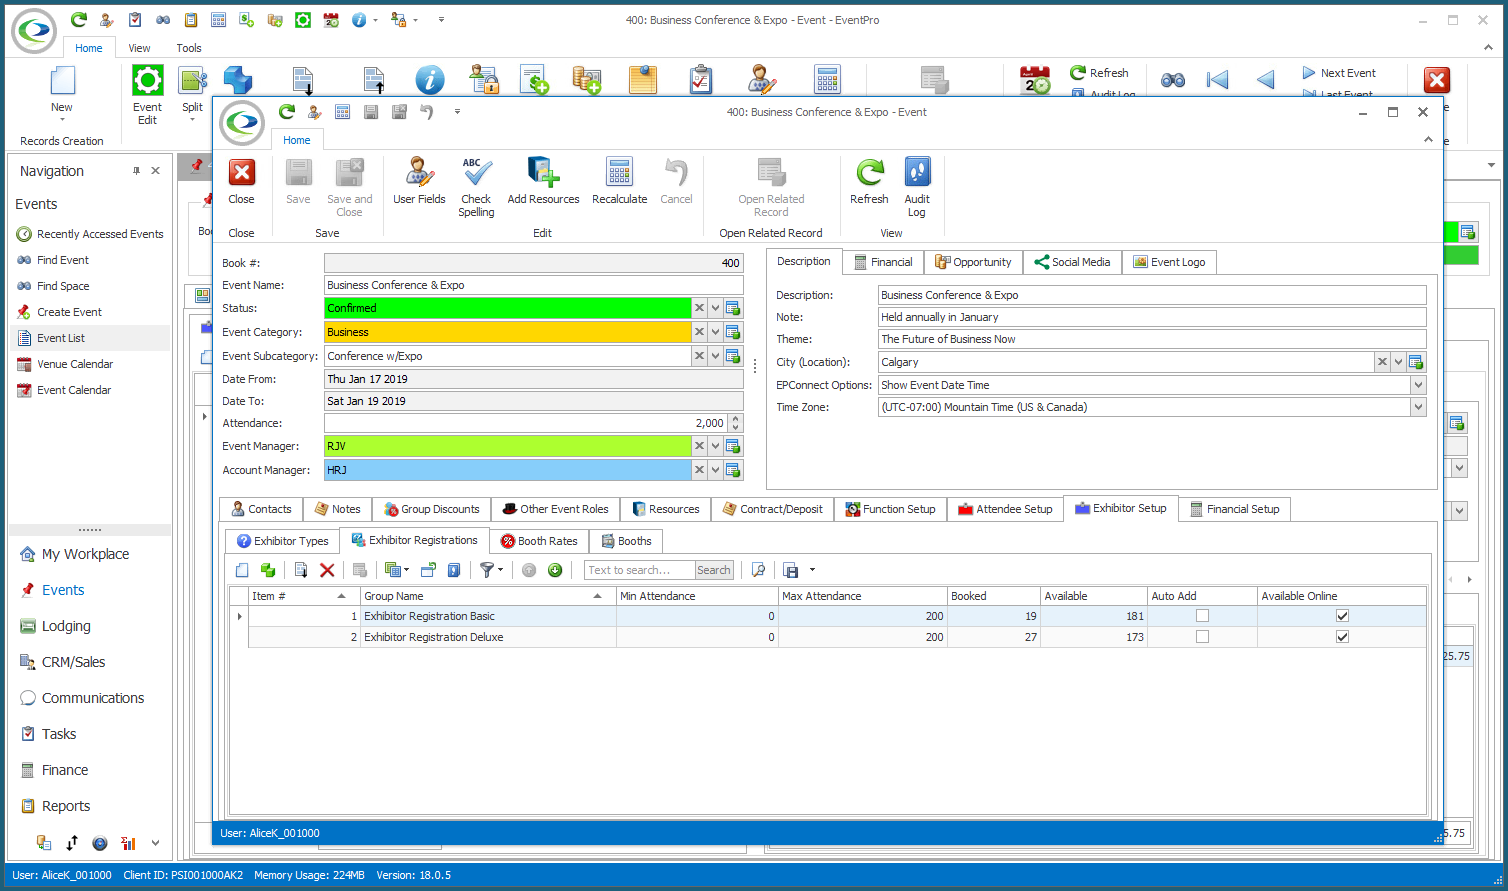
Task: Open lookup for Event Manager field
Action: click(x=733, y=446)
